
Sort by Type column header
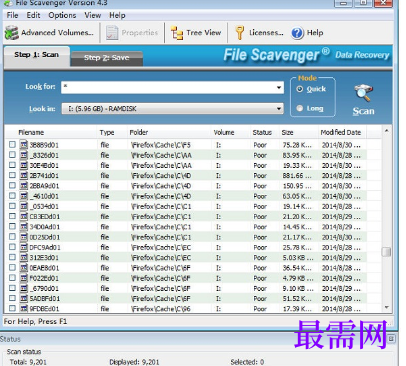click(107, 132)
